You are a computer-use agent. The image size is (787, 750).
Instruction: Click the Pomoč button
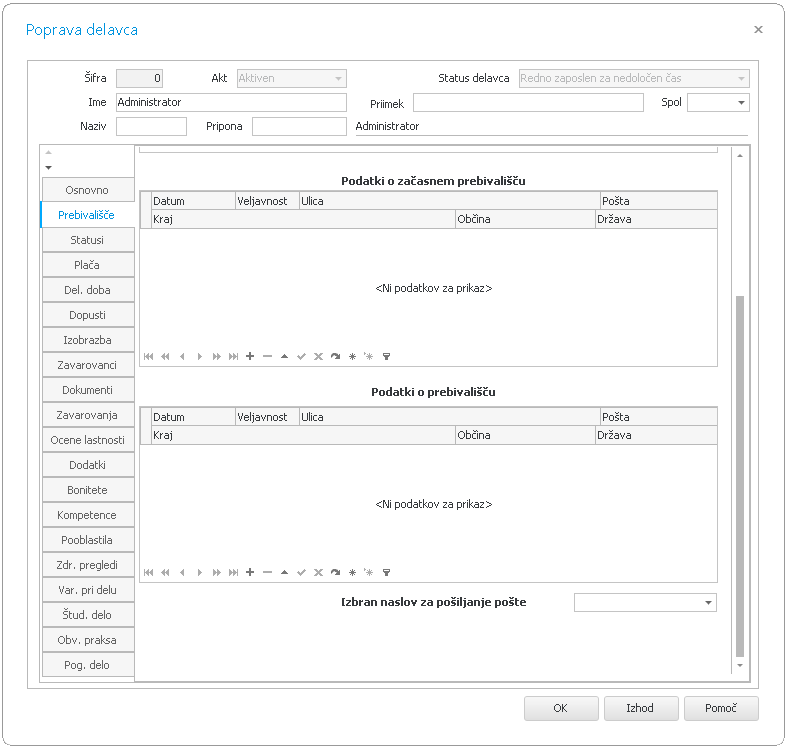(x=721, y=708)
